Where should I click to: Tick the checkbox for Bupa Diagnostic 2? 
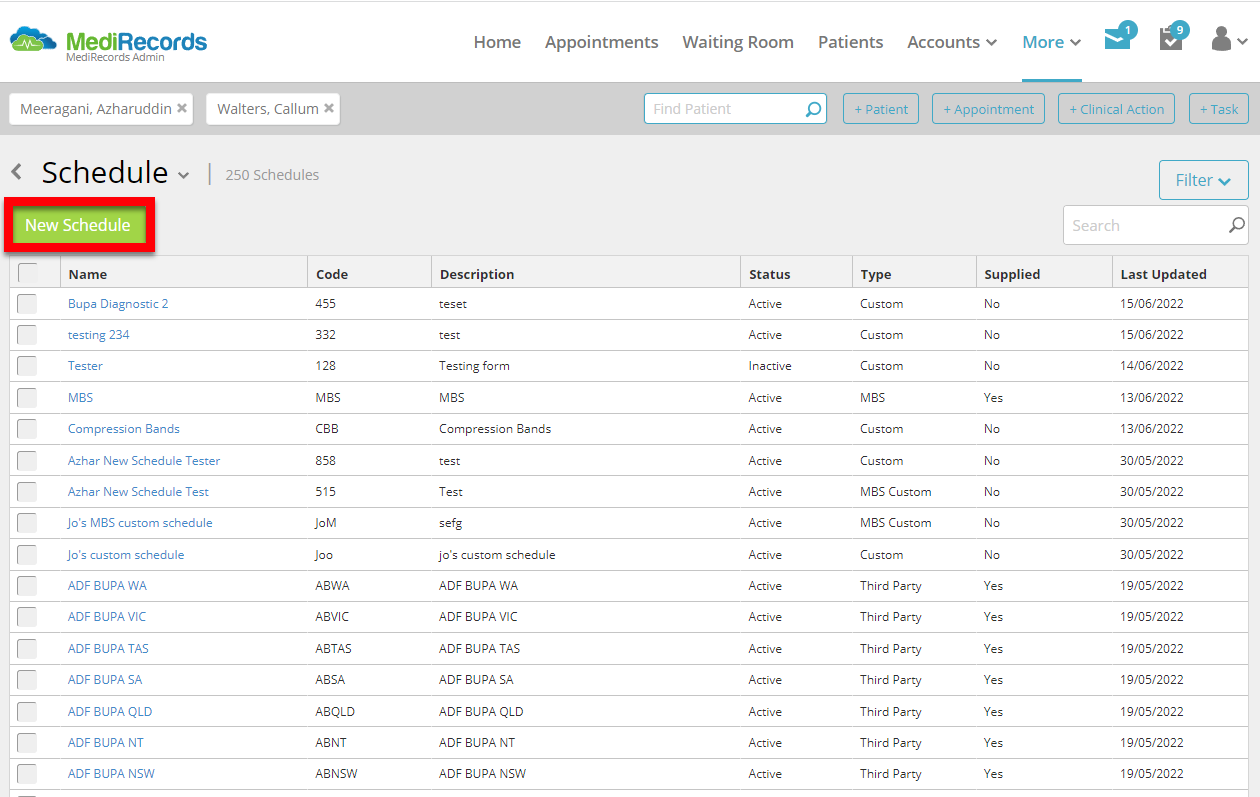[27, 304]
